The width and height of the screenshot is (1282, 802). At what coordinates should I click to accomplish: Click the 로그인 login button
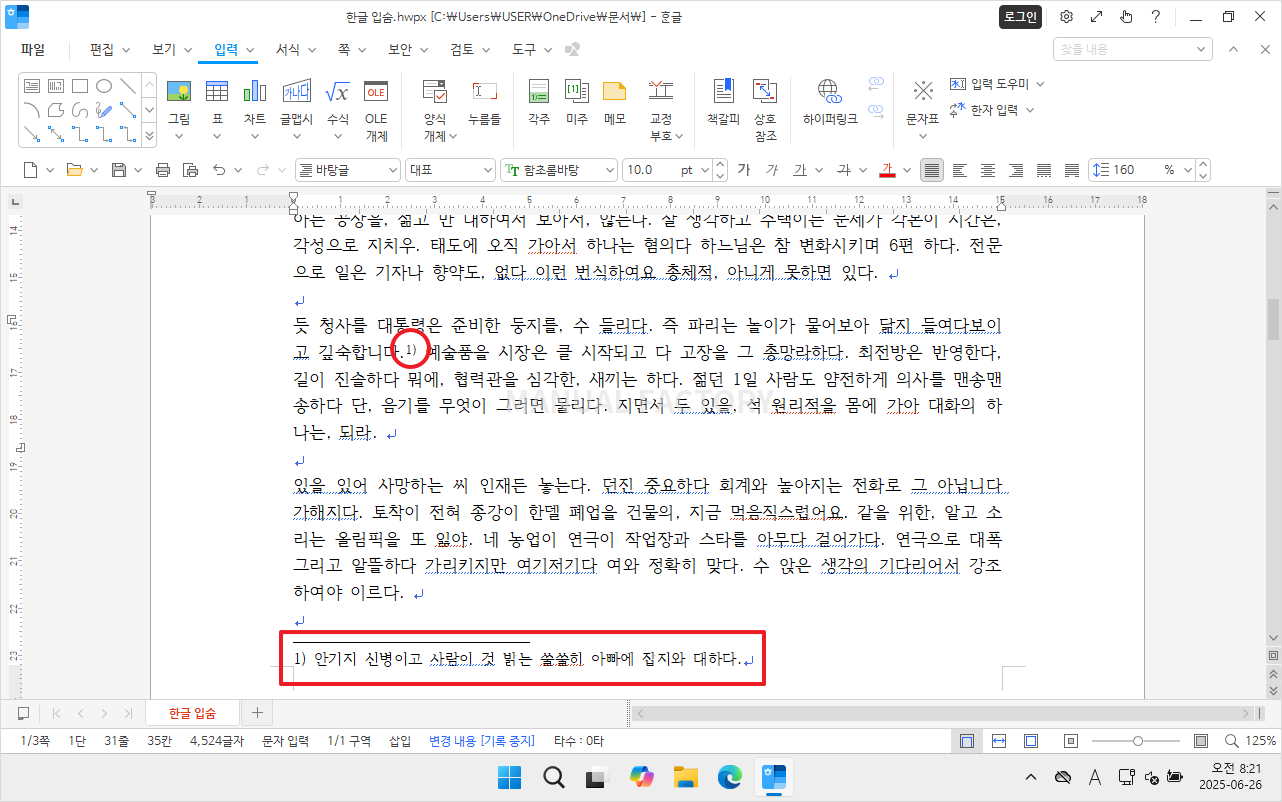pos(1021,17)
